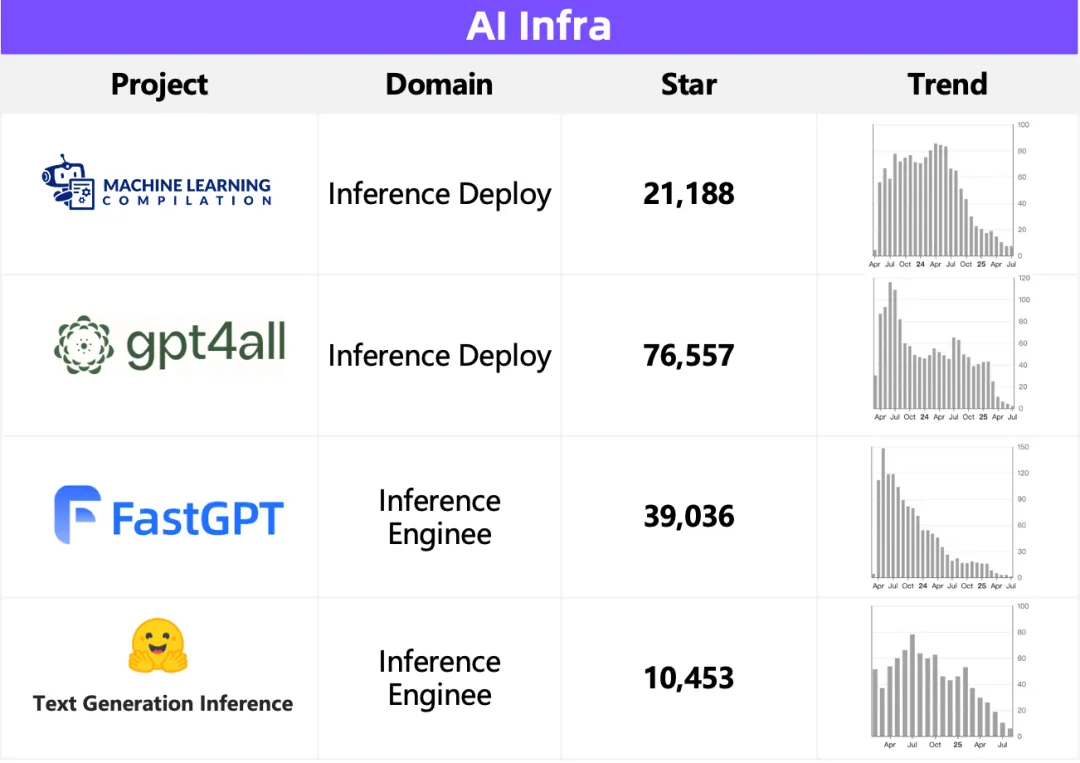
Task: Click the hugging face emoji icon
Action: [x=158, y=645]
